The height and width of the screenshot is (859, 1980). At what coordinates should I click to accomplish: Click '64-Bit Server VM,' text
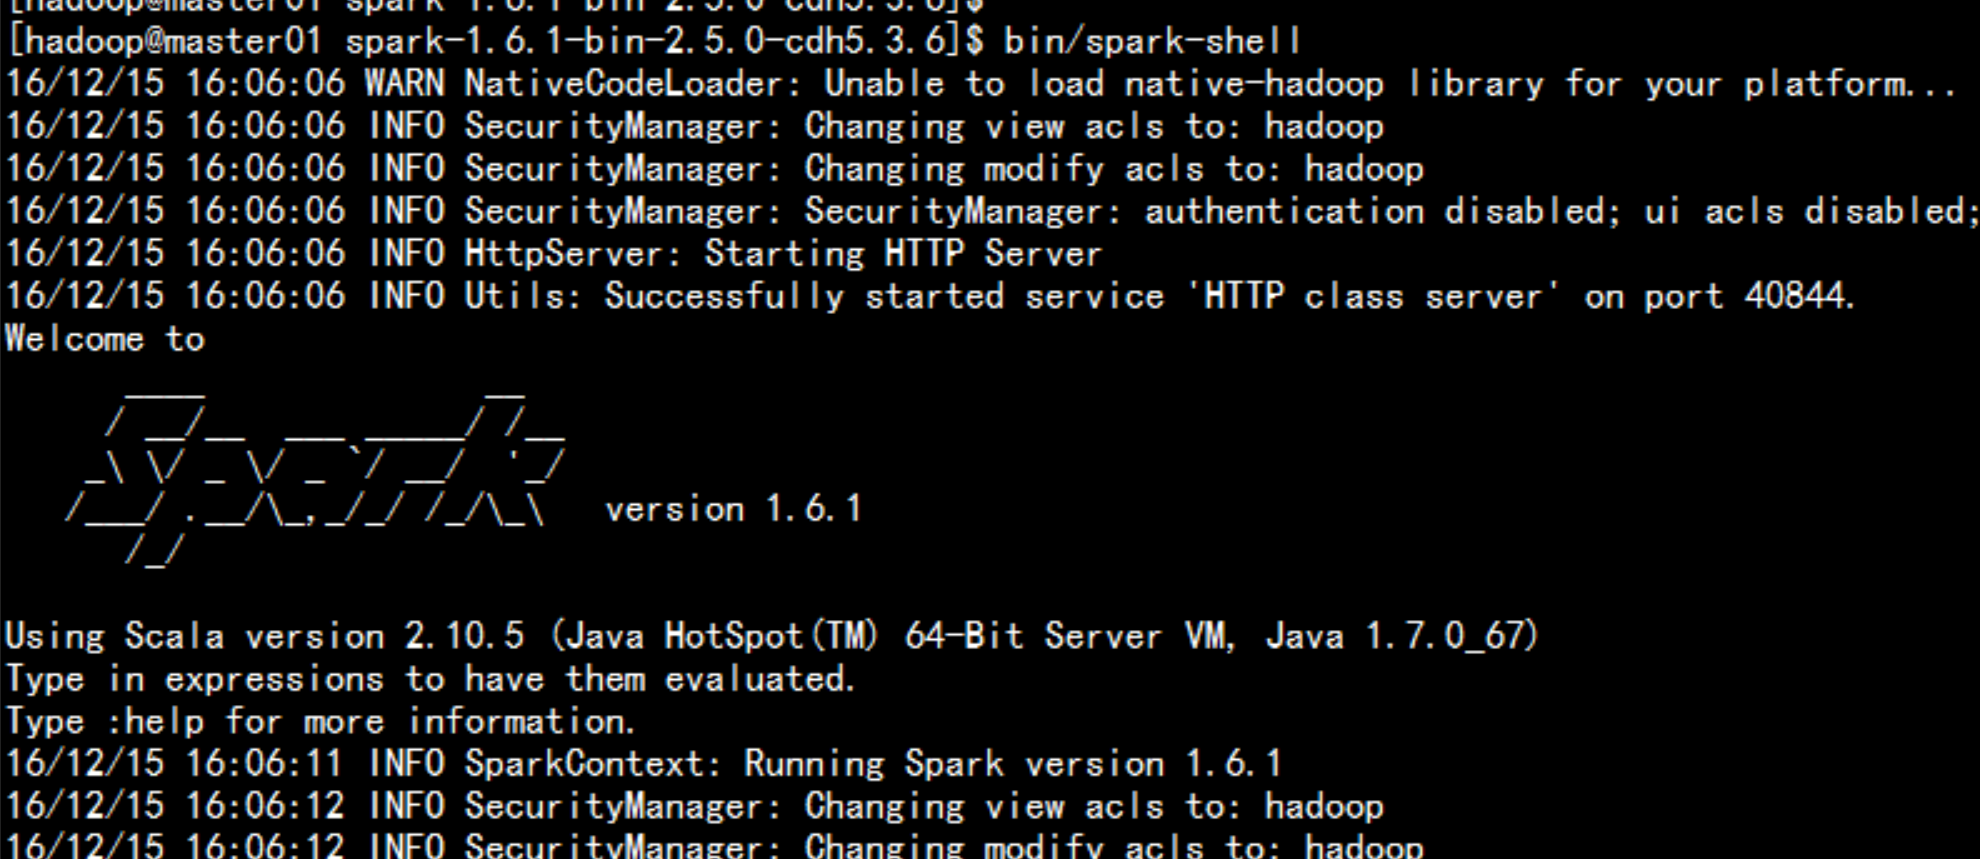point(1070,636)
